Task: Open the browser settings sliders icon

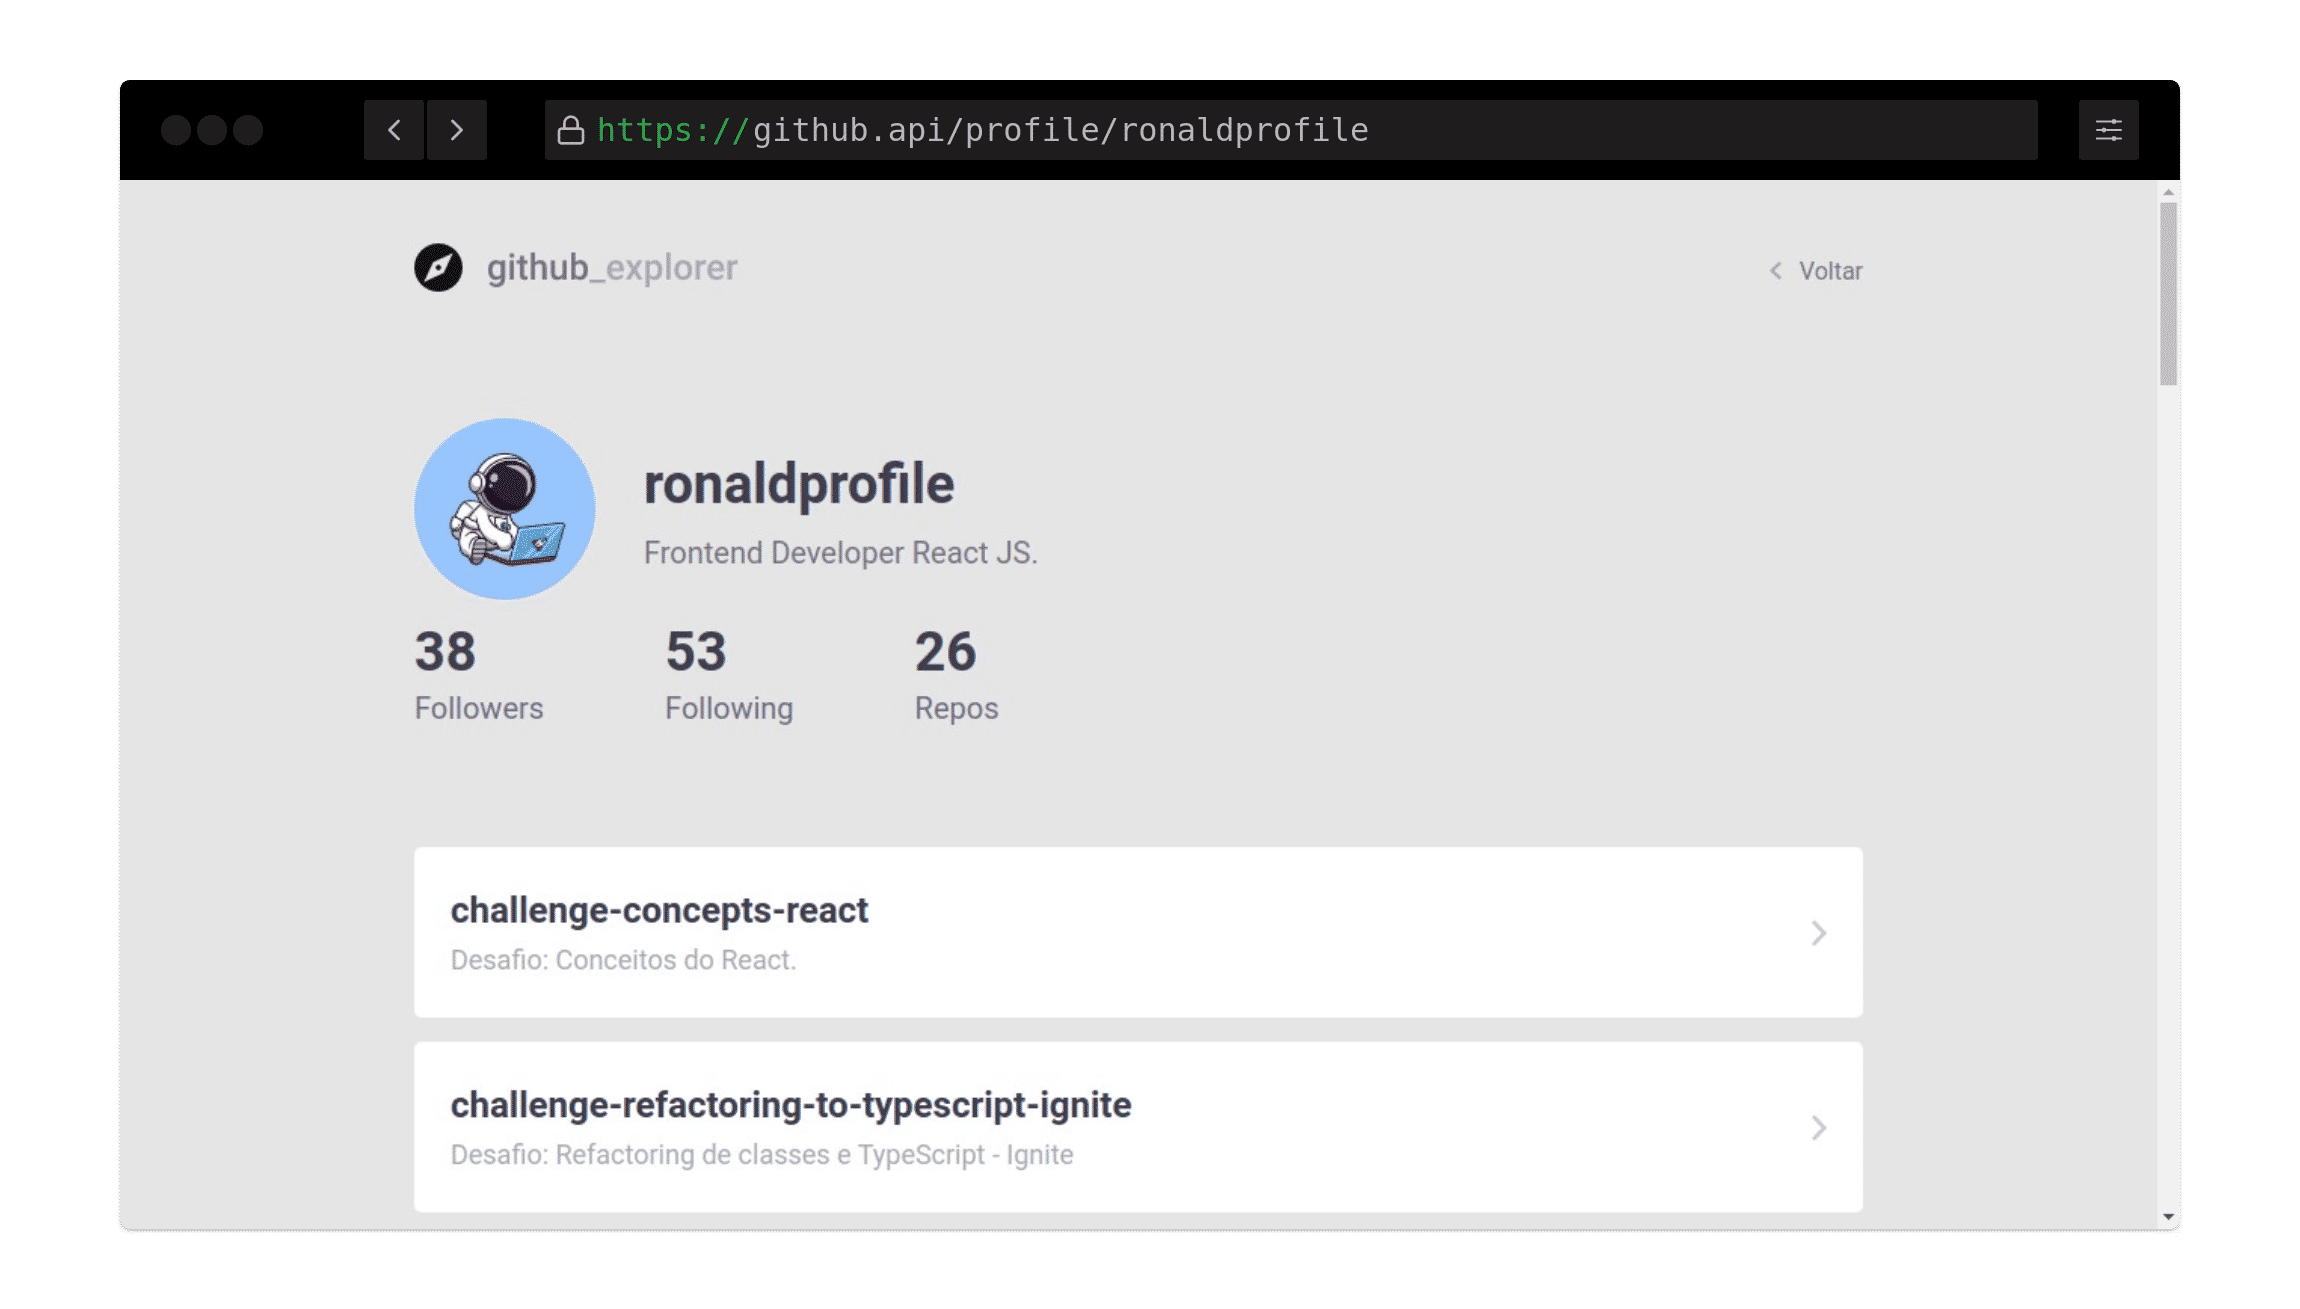Action: (2108, 130)
